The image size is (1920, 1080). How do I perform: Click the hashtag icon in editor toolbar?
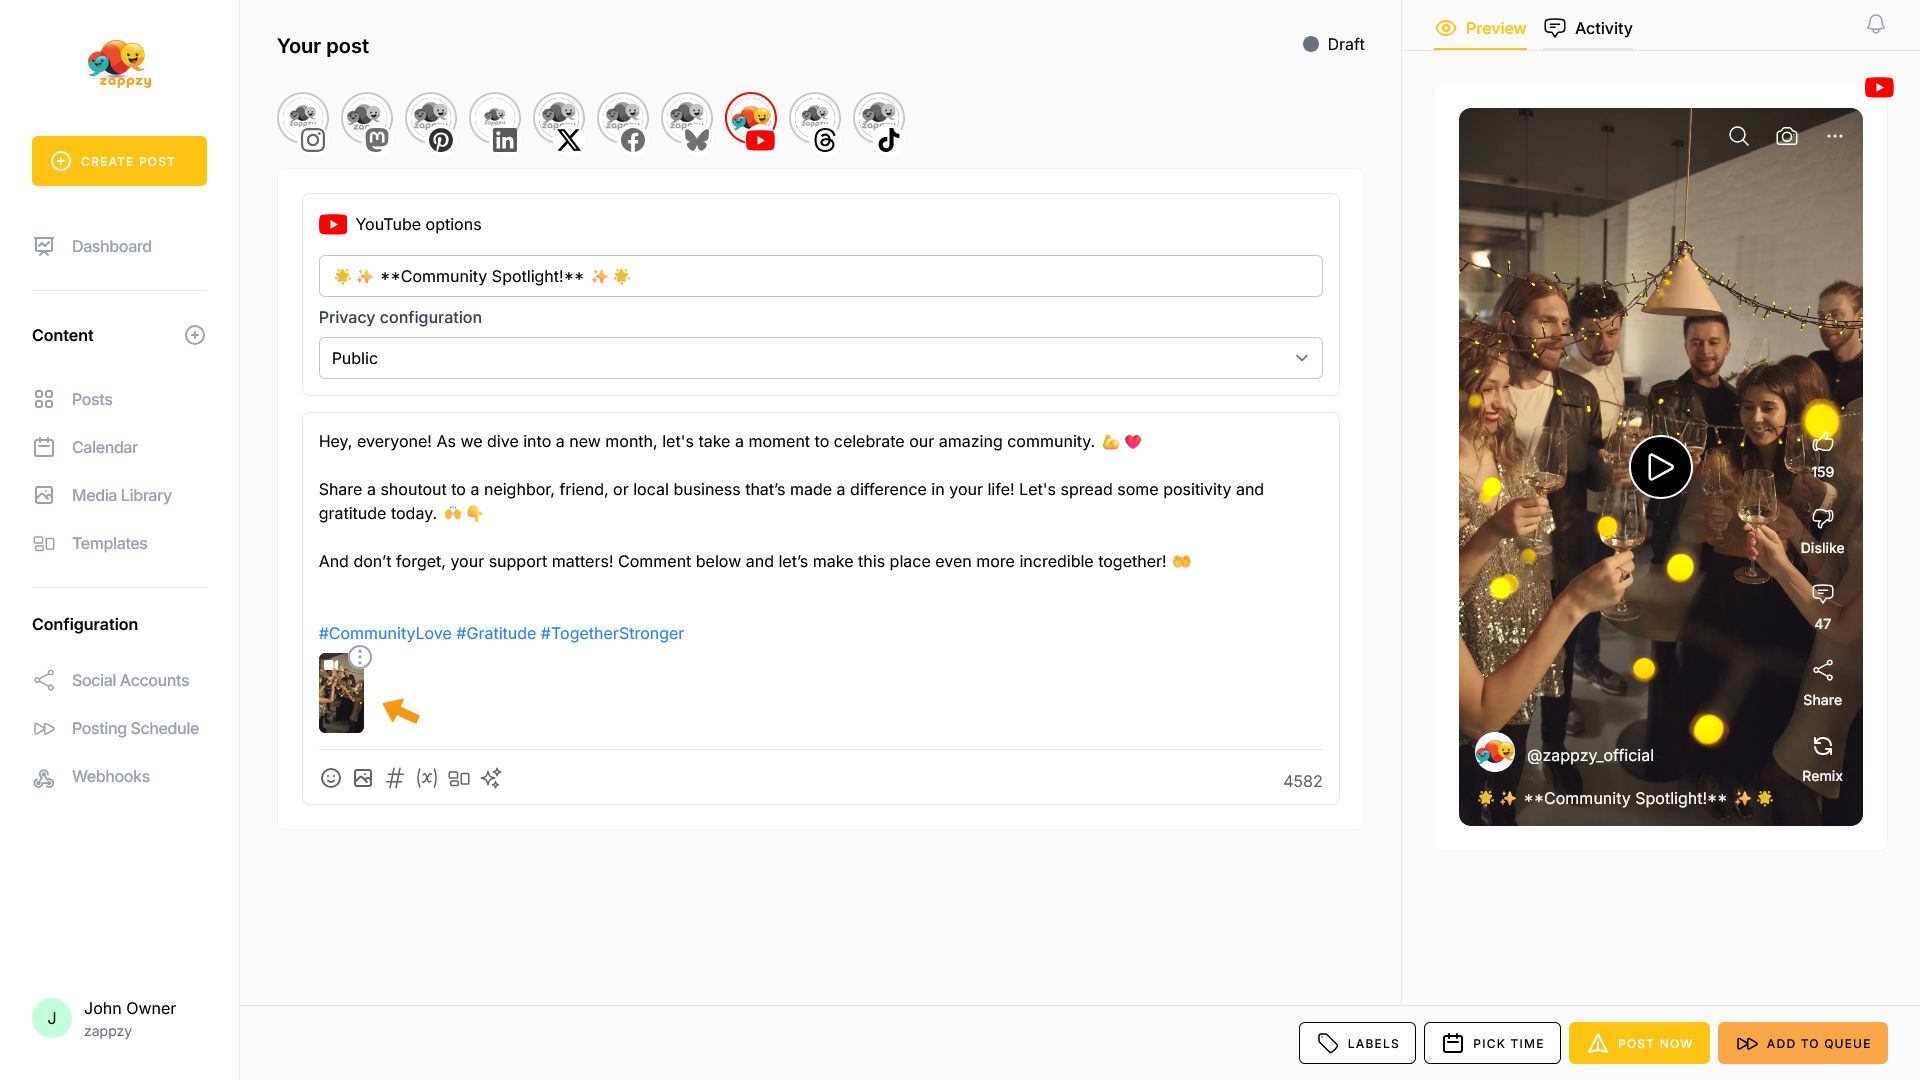[x=395, y=778]
